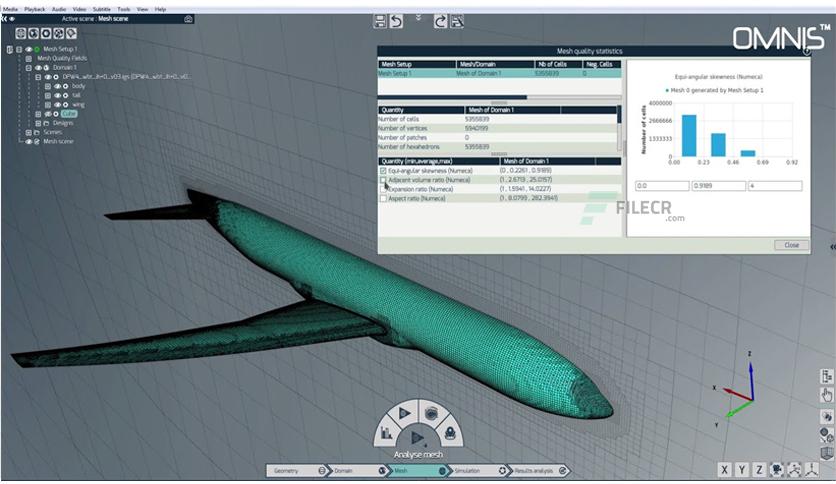Select the Mesh scene tree item
The image size is (836, 484).
[x=58, y=142]
